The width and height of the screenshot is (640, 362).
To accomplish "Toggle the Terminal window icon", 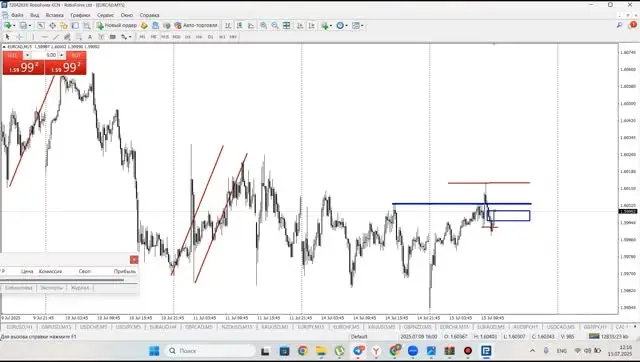I will click(75, 25).
